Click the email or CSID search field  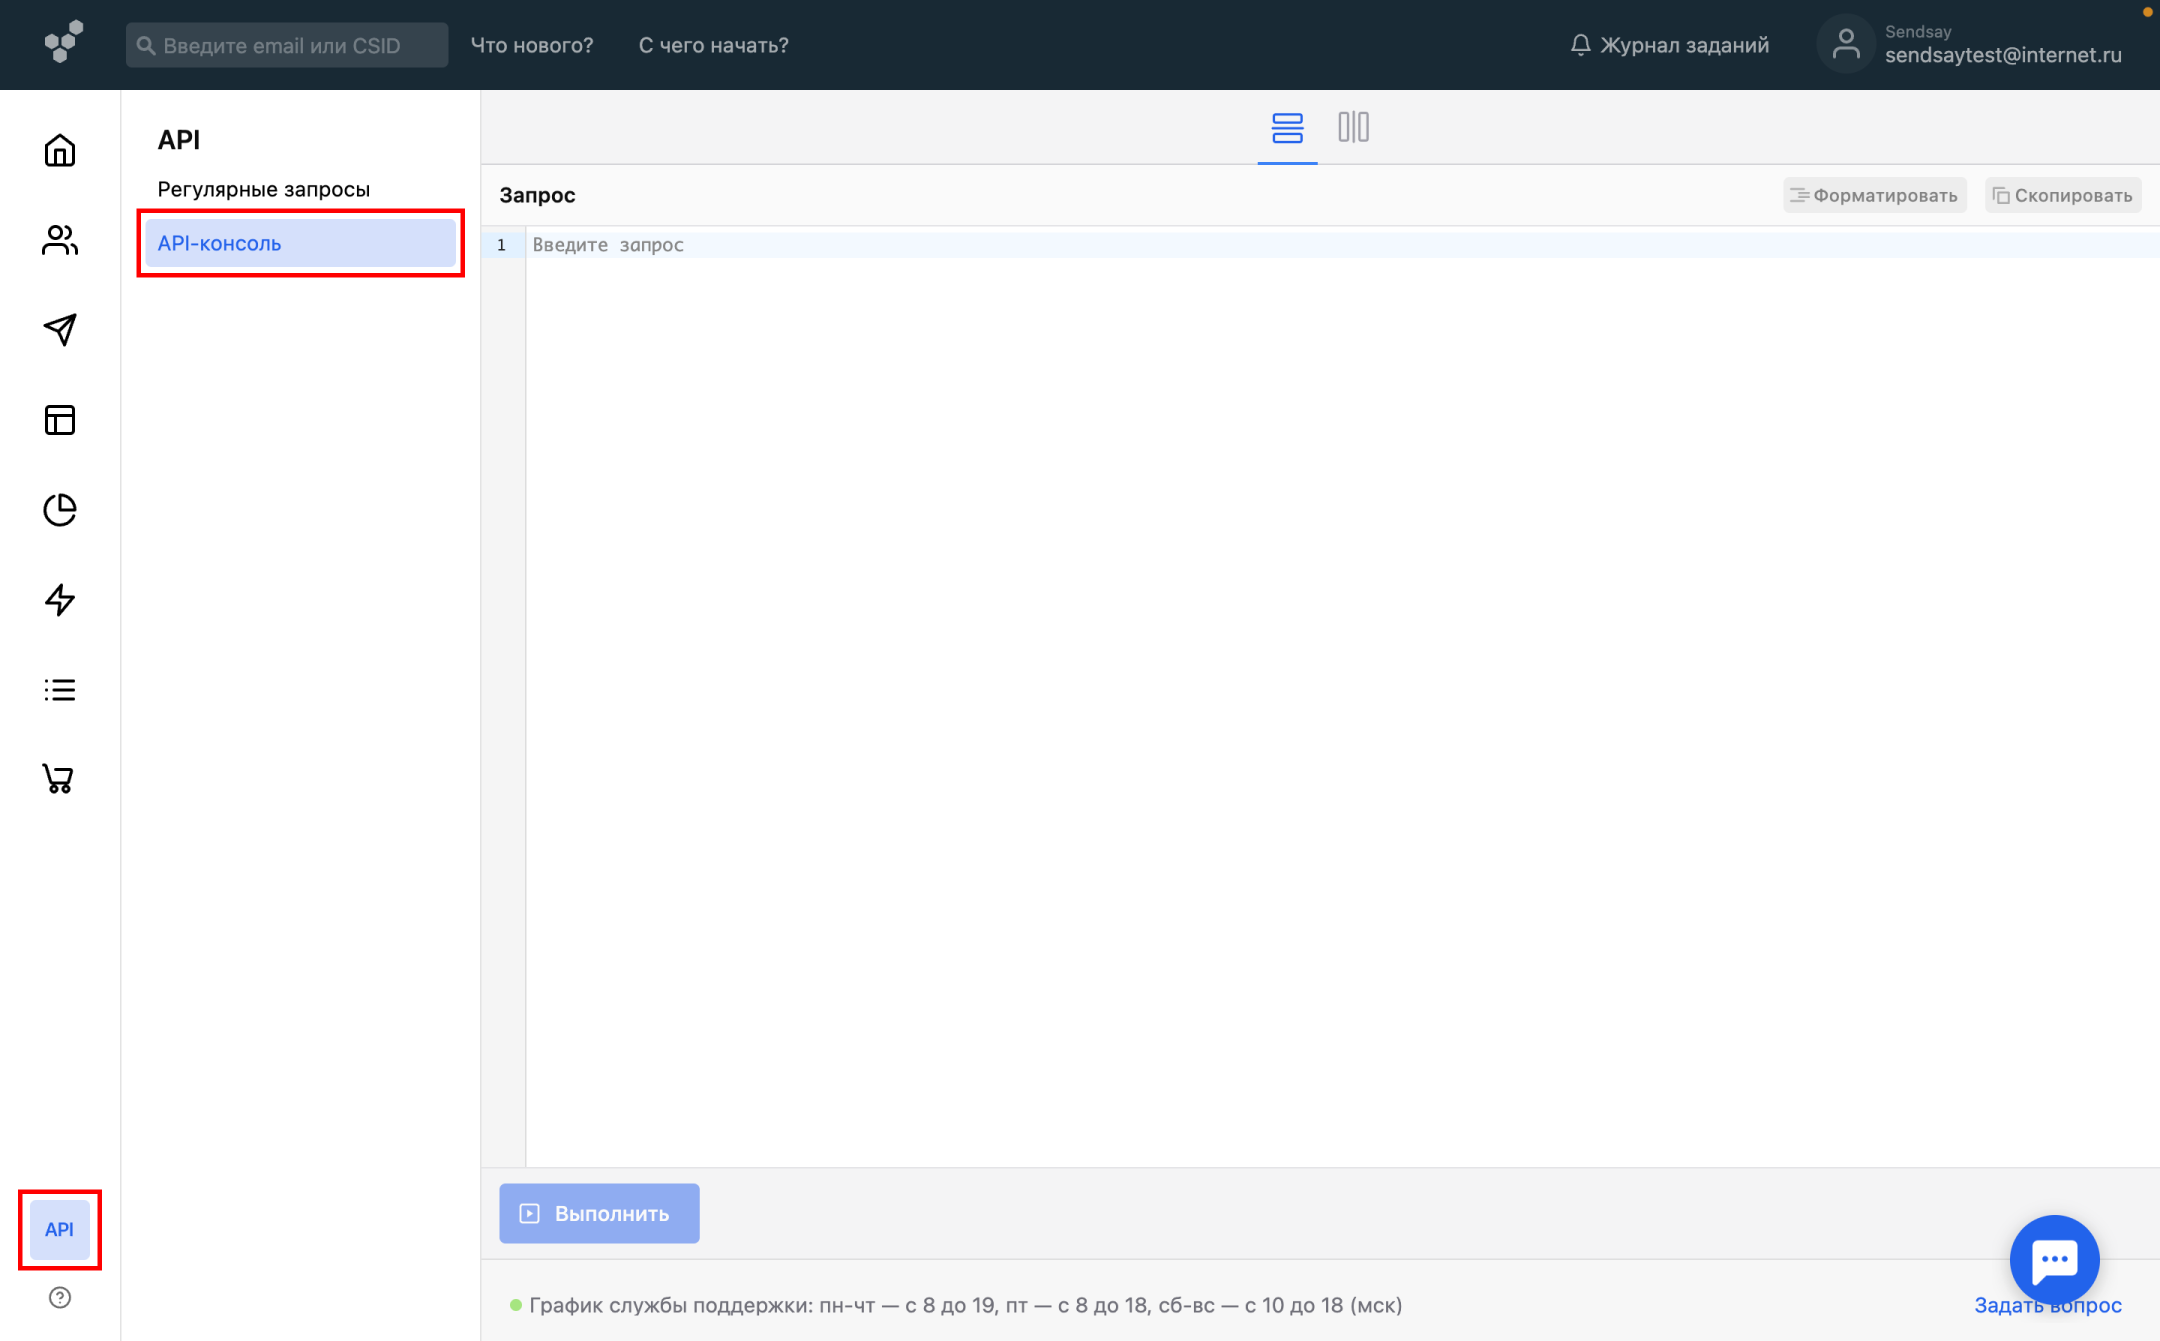[x=287, y=46]
